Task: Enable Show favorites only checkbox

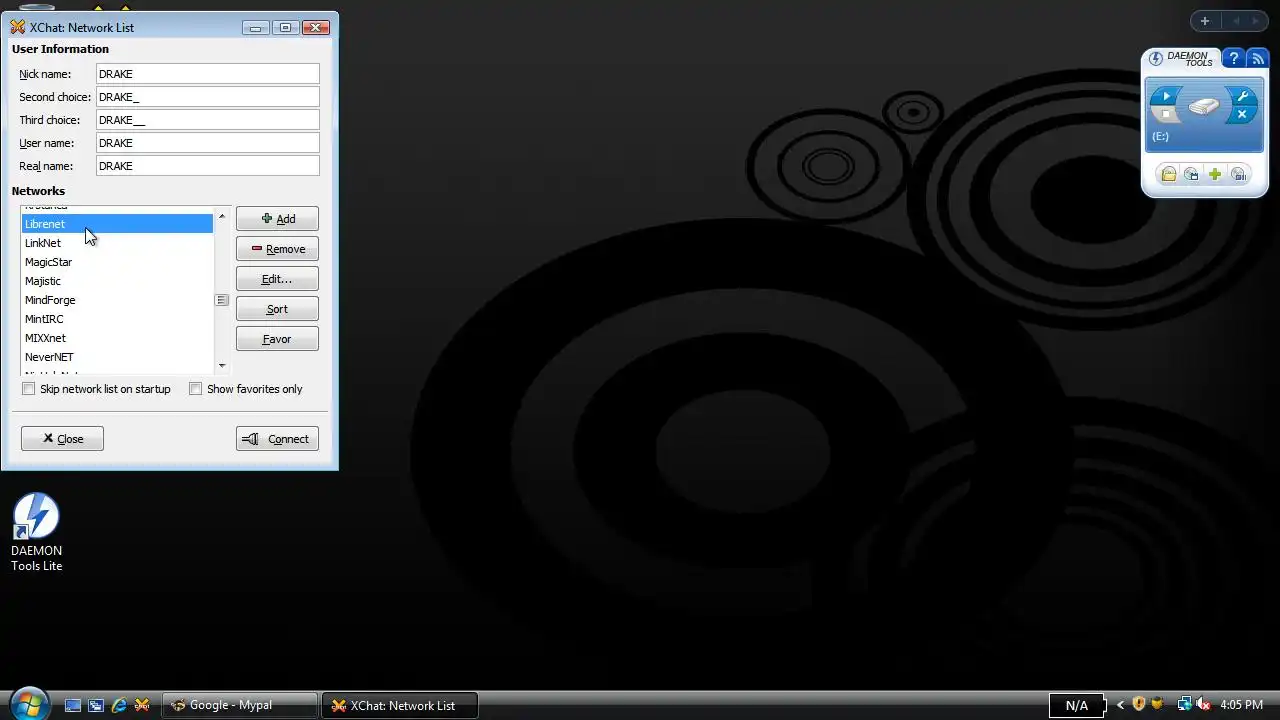Action: click(x=196, y=389)
